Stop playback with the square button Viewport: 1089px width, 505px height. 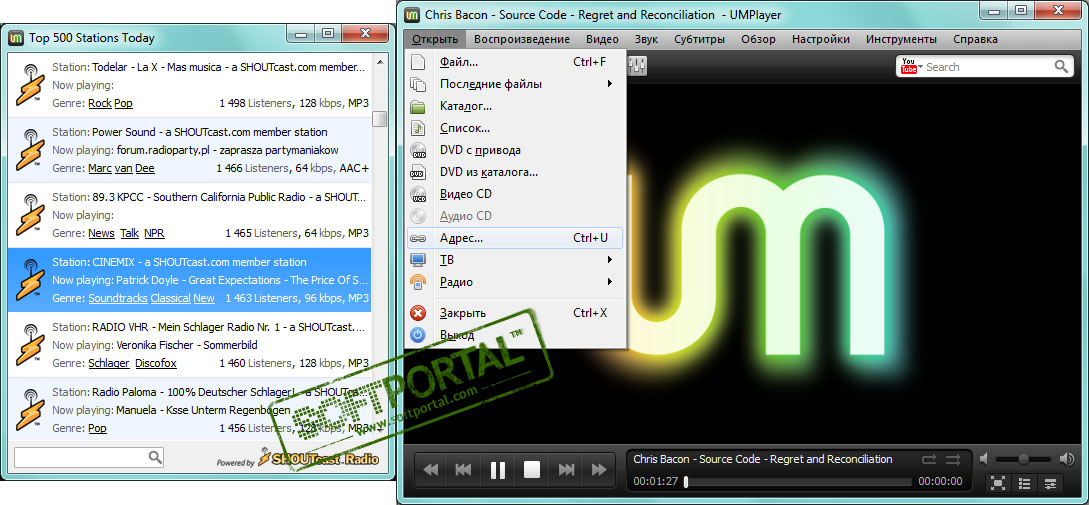532,470
